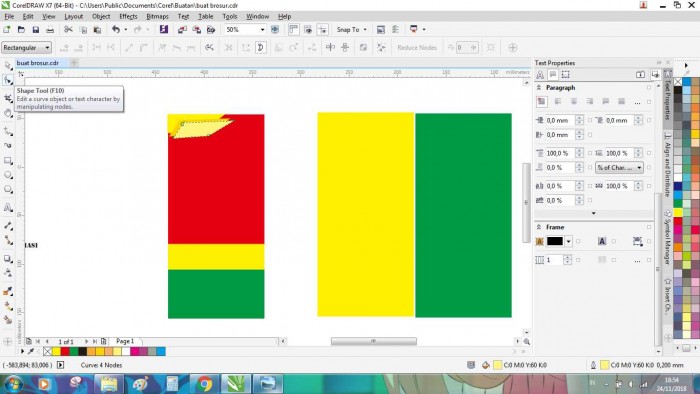Switch to Align and Distribute docker tab

tap(668, 165)
